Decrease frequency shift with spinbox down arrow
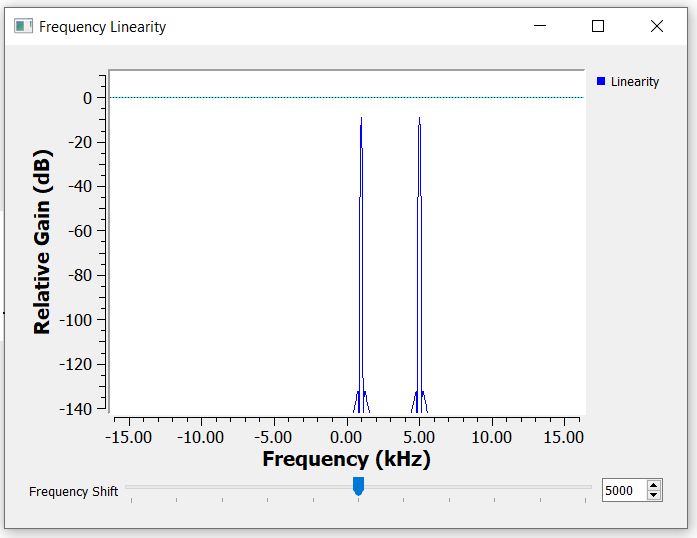This screenshot has height=538, width=697. (x=654, y=495)
